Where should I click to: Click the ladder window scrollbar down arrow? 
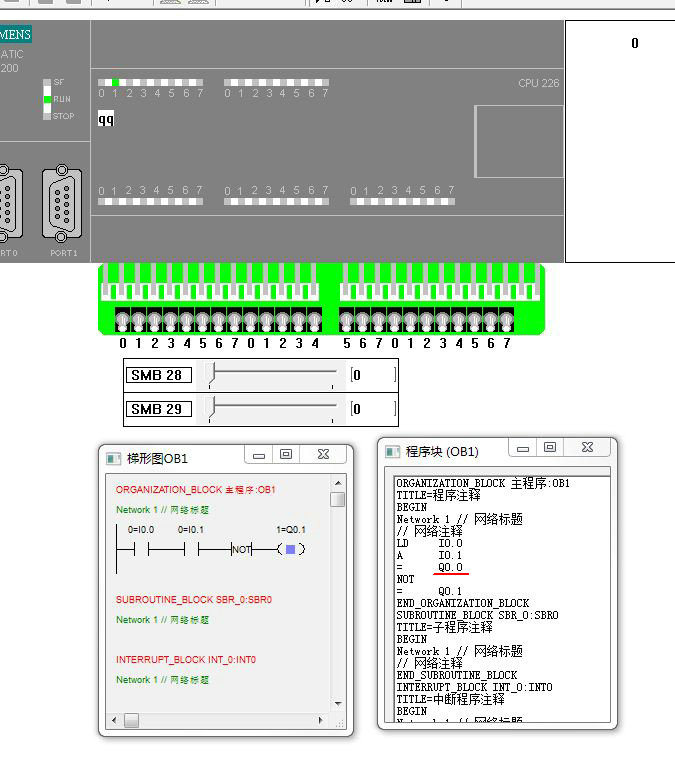(x=338, y=703)
